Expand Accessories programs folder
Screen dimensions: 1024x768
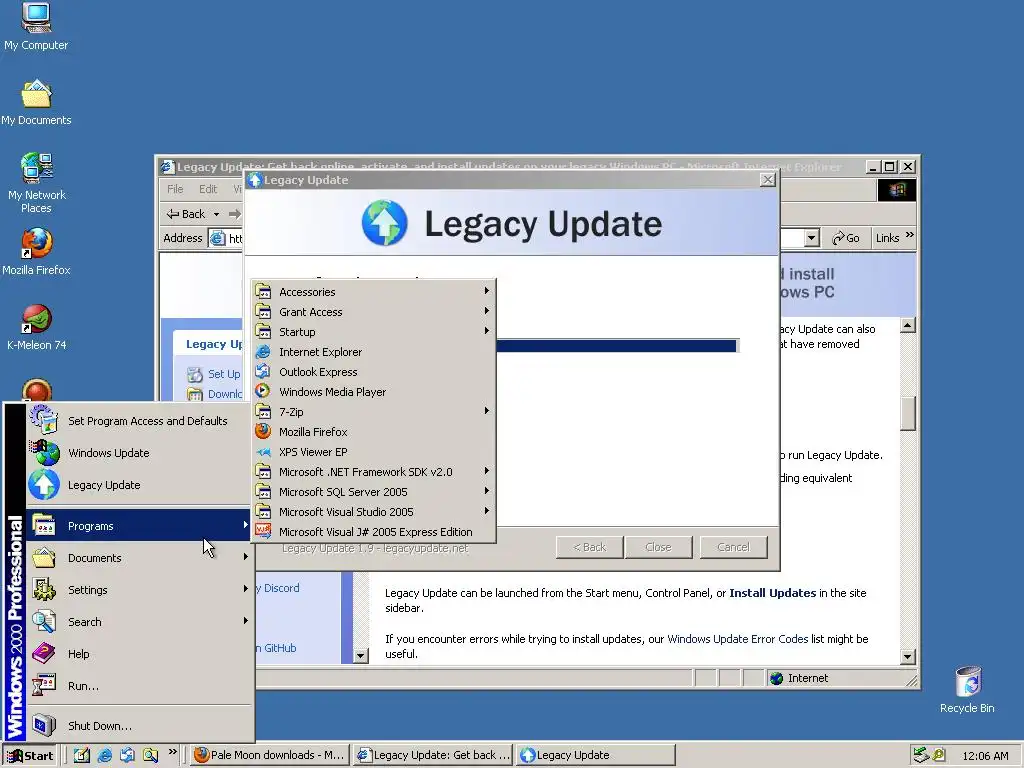[374, 292]
